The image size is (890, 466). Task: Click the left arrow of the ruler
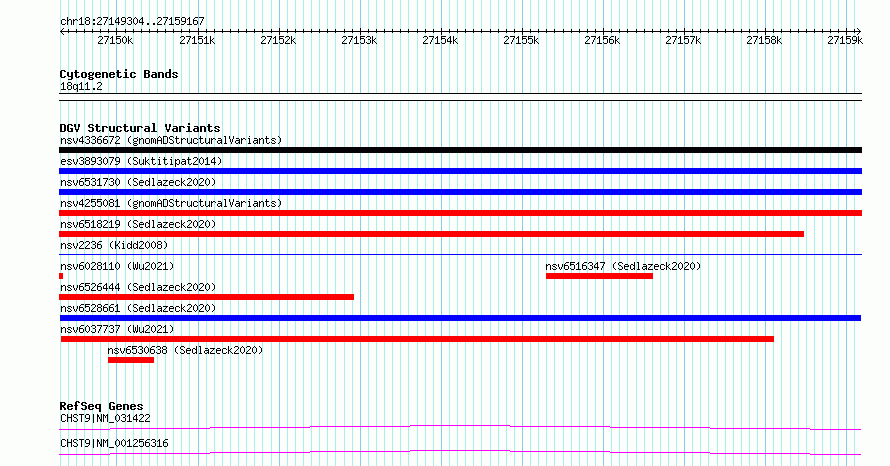pos(62,32)
